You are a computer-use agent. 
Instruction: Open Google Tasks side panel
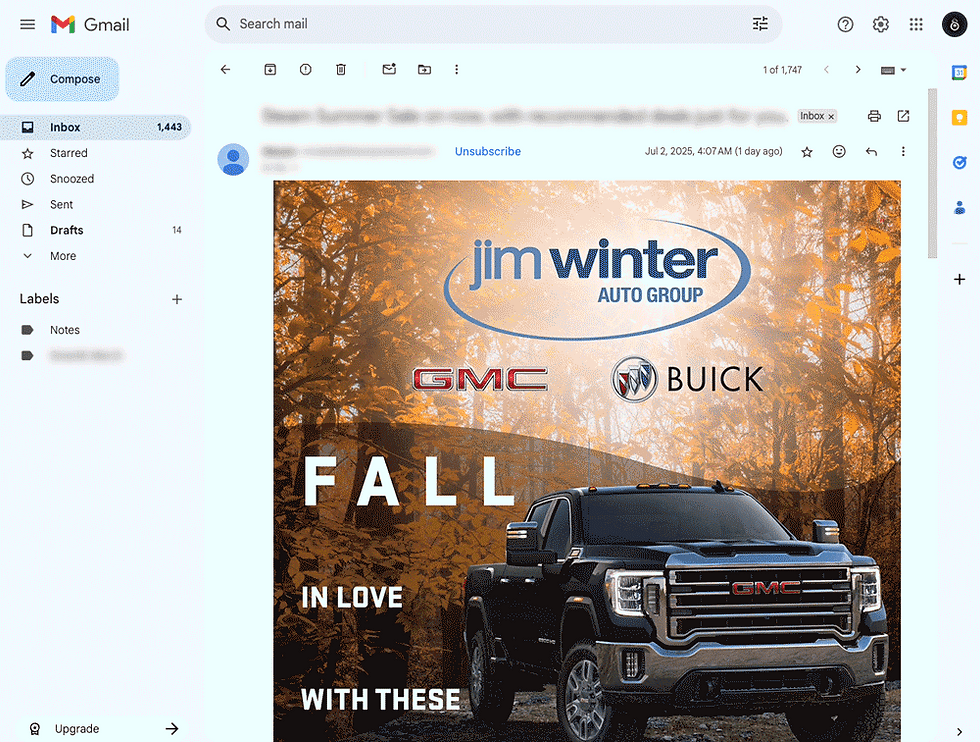(959, 163)
